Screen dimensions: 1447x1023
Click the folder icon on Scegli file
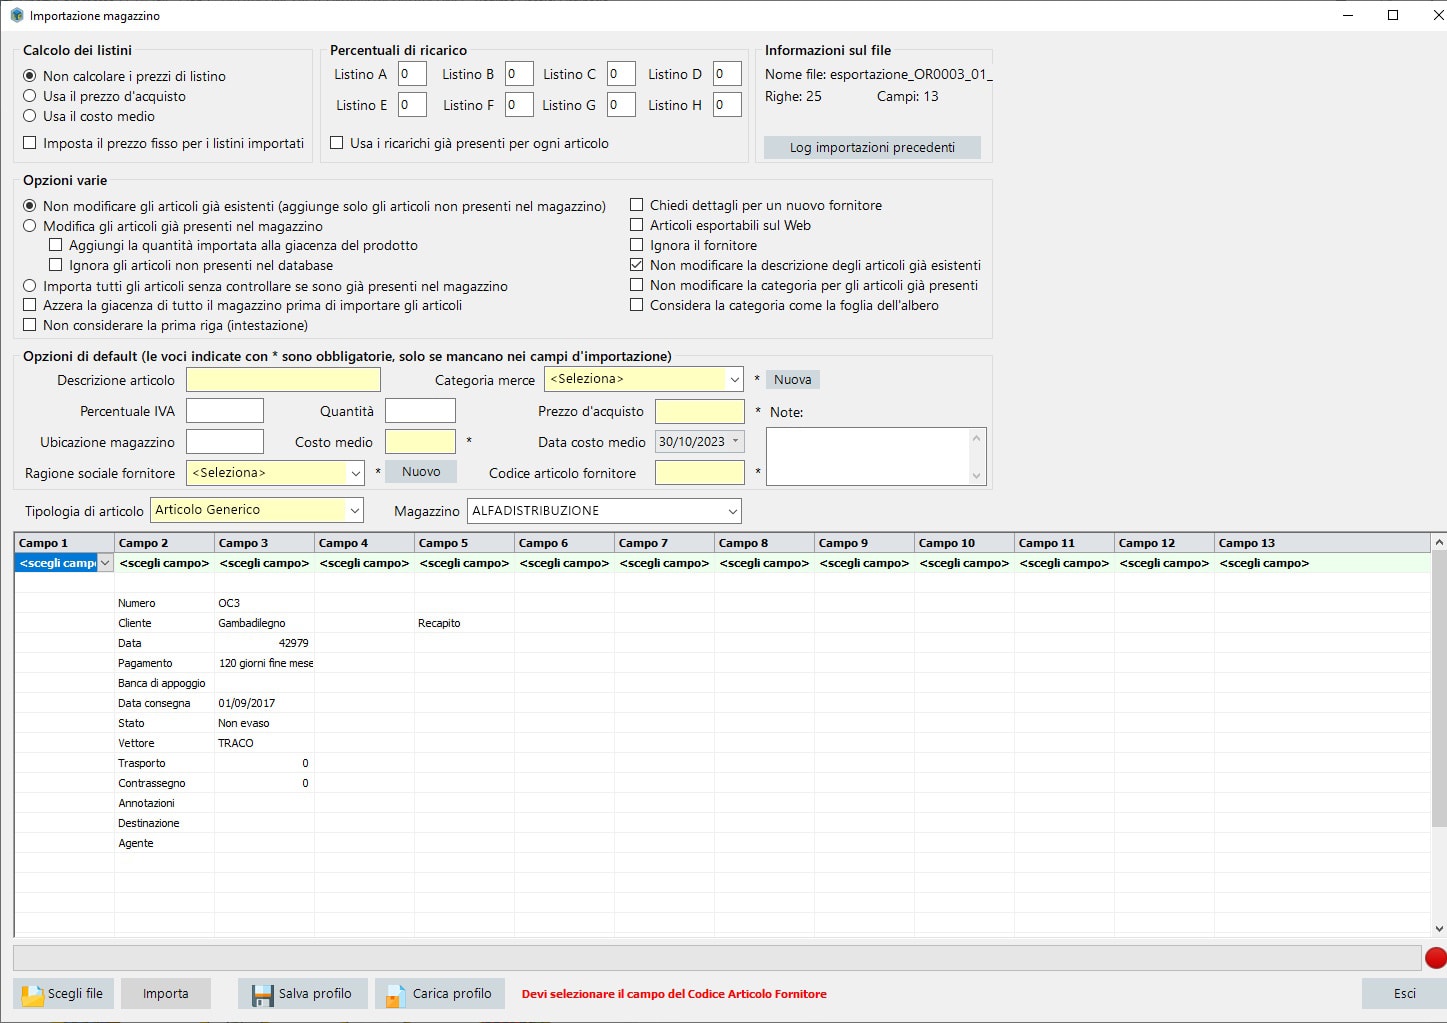click(33, 994)
